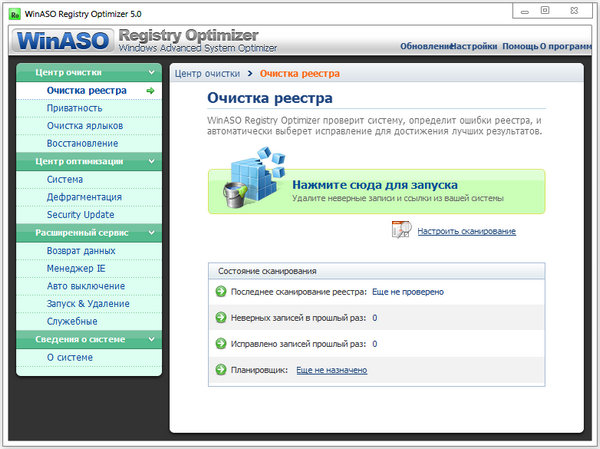Open the Настройки menu
600x449 pixels.
point(474,47)
